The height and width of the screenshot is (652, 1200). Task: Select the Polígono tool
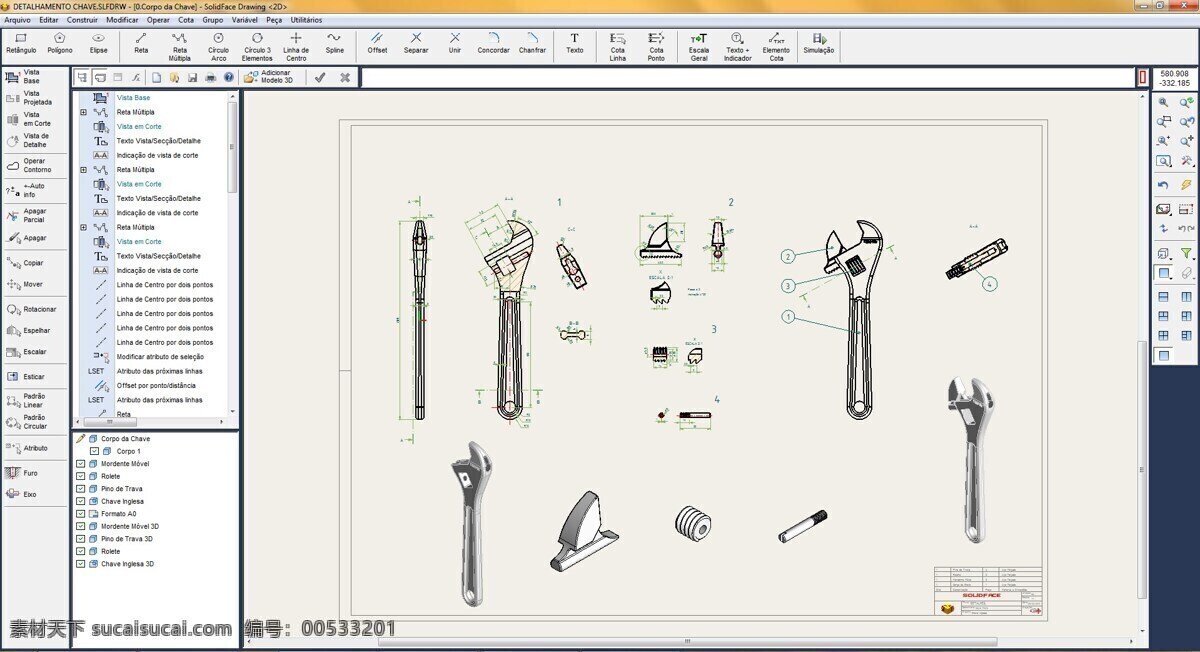pyautogui.click(x=60, y=44)
